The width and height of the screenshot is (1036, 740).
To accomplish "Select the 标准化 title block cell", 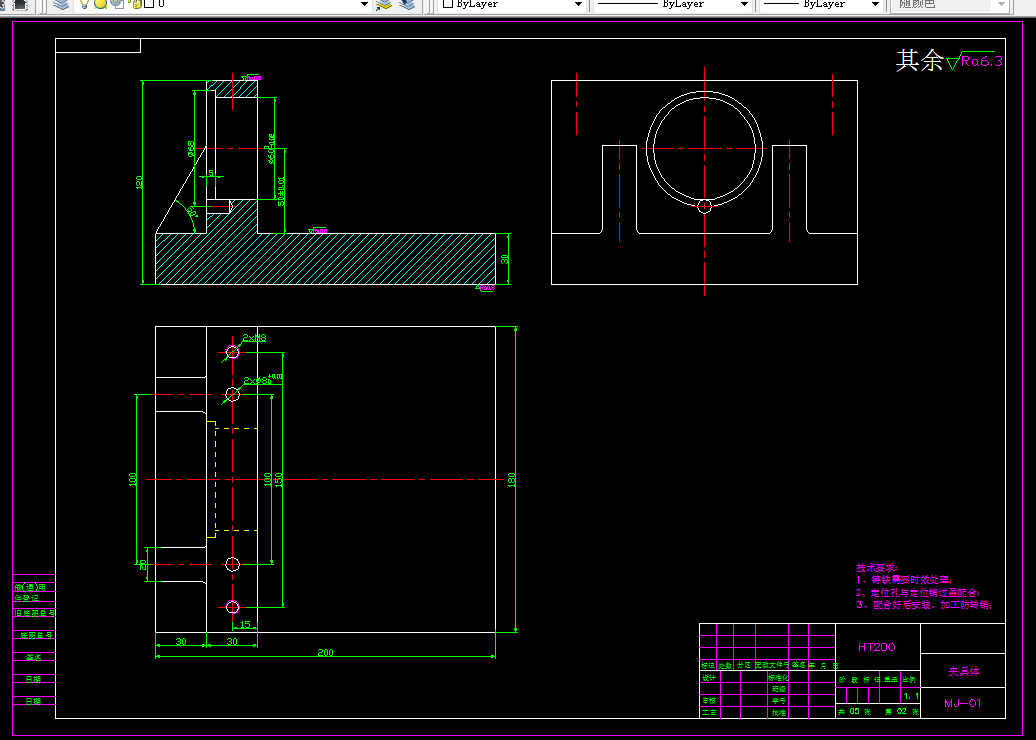I will click(x=778, y=678).
